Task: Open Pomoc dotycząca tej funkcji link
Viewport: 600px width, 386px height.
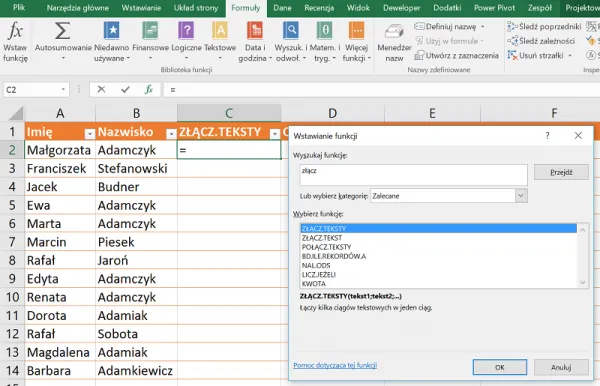Action: pos(335,365)
